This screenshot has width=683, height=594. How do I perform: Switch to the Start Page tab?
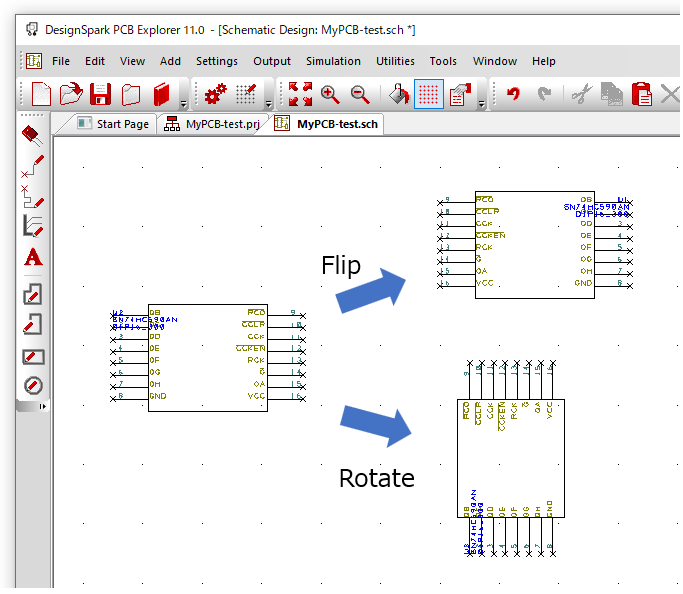(114, 124)
